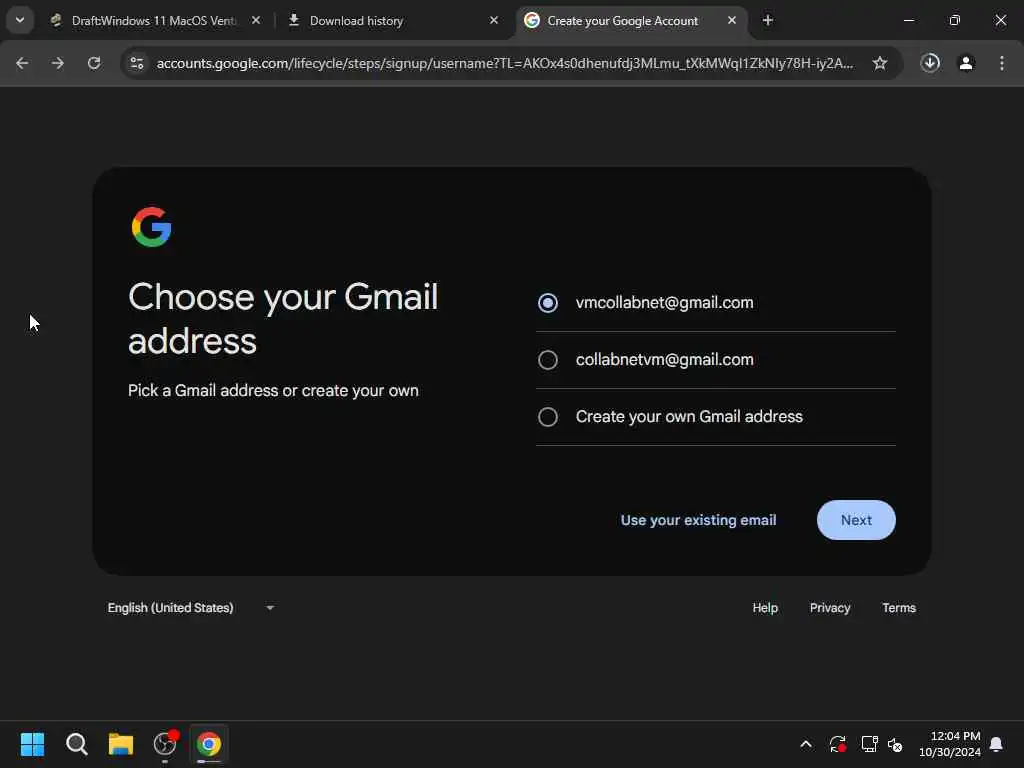Click favicon of Draft:Windows 11 tab
Viewport: 1024px width, 768px height.
click(56, 20)
